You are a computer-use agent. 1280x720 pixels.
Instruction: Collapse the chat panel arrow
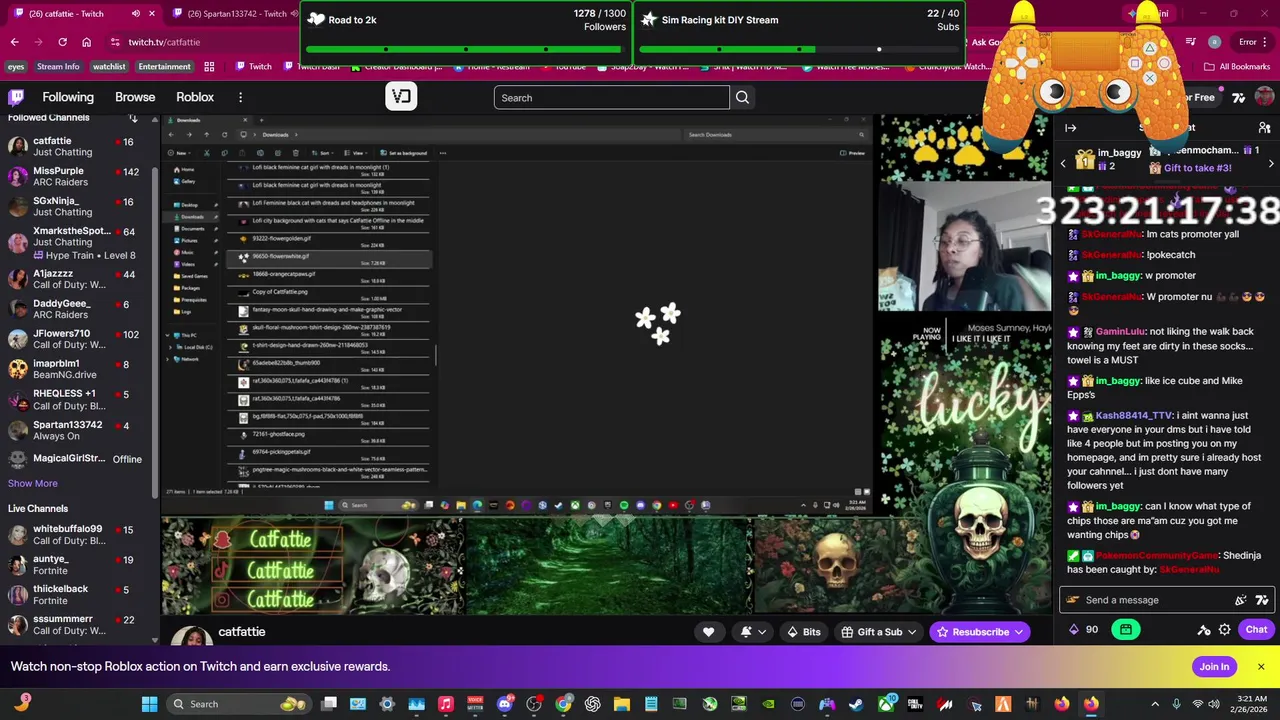coord(1070,128)
